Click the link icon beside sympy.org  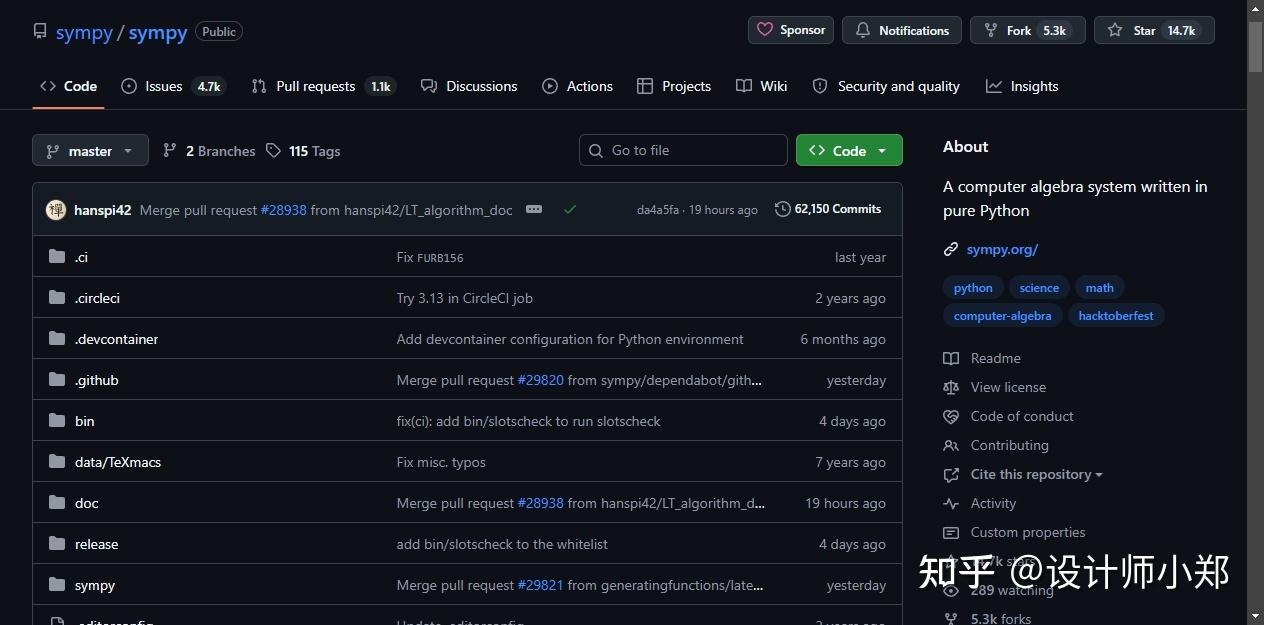[951, 249]
